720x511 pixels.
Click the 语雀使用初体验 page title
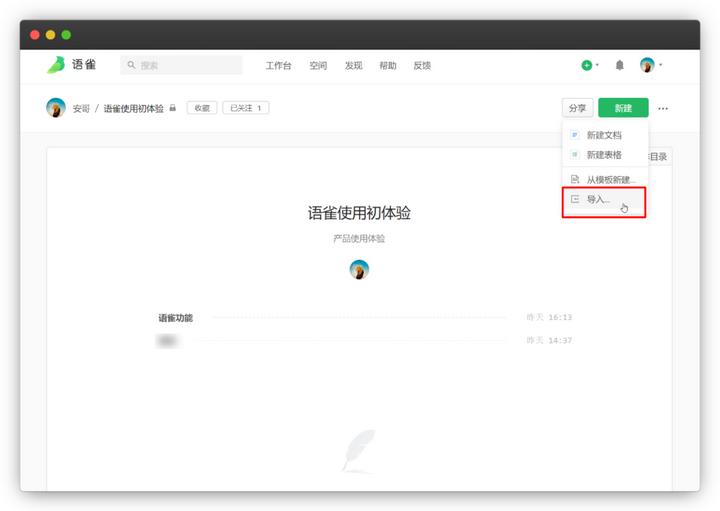click(x=359, y=213)
